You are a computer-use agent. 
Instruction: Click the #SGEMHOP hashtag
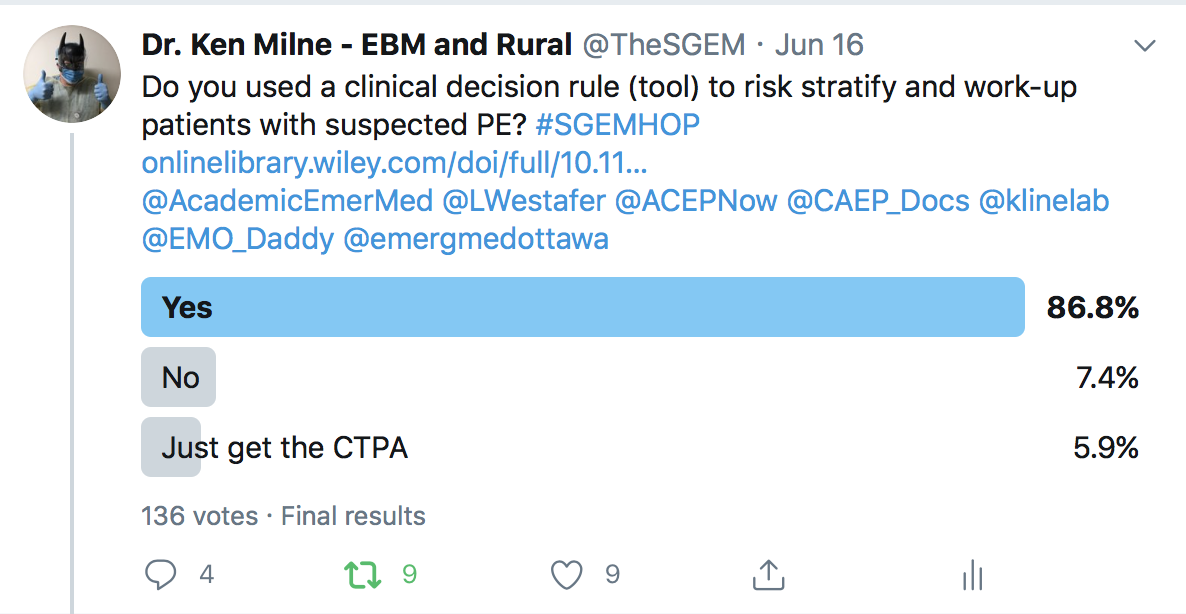point(617,125)
